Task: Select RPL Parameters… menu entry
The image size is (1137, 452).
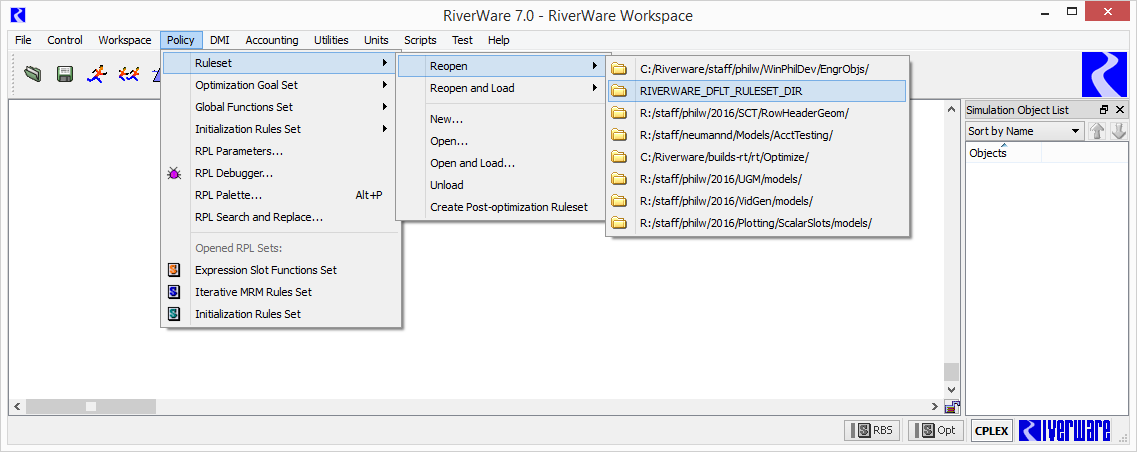Action: coord(281,151)
